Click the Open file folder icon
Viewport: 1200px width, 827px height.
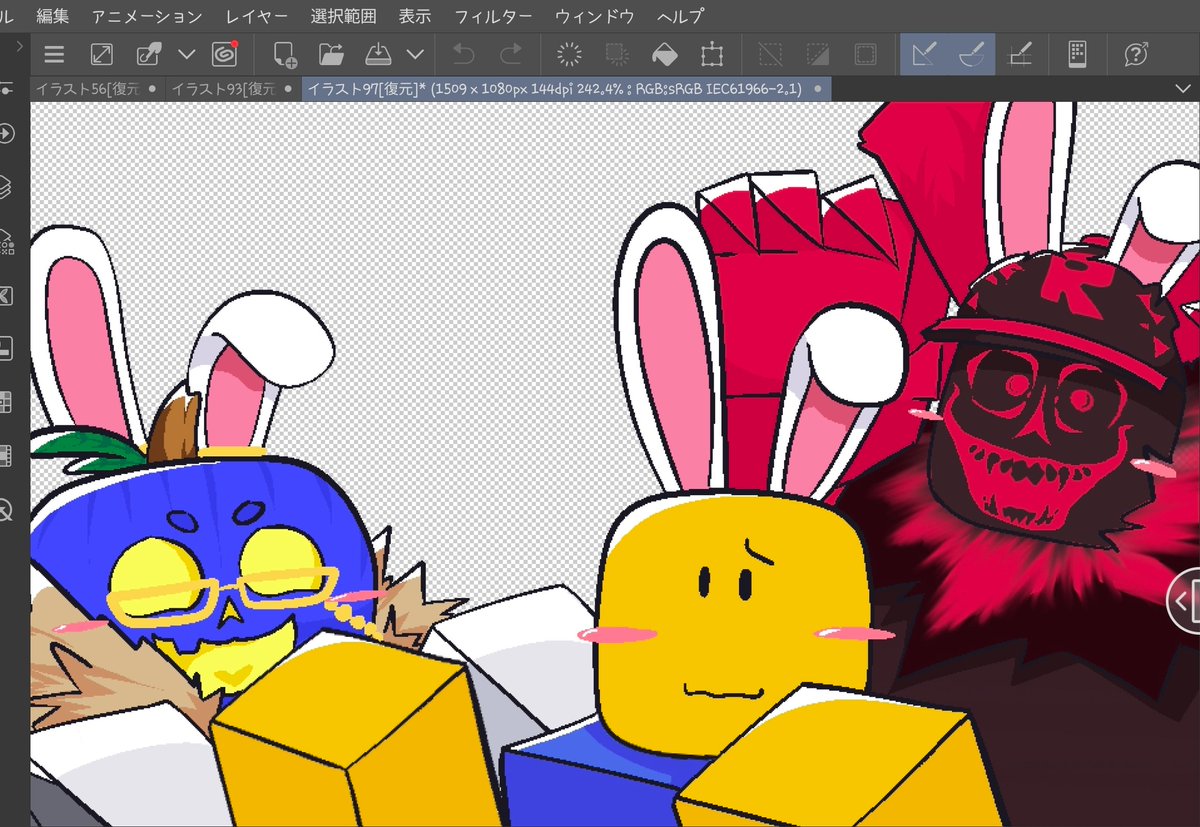click(x=331, y=54)
